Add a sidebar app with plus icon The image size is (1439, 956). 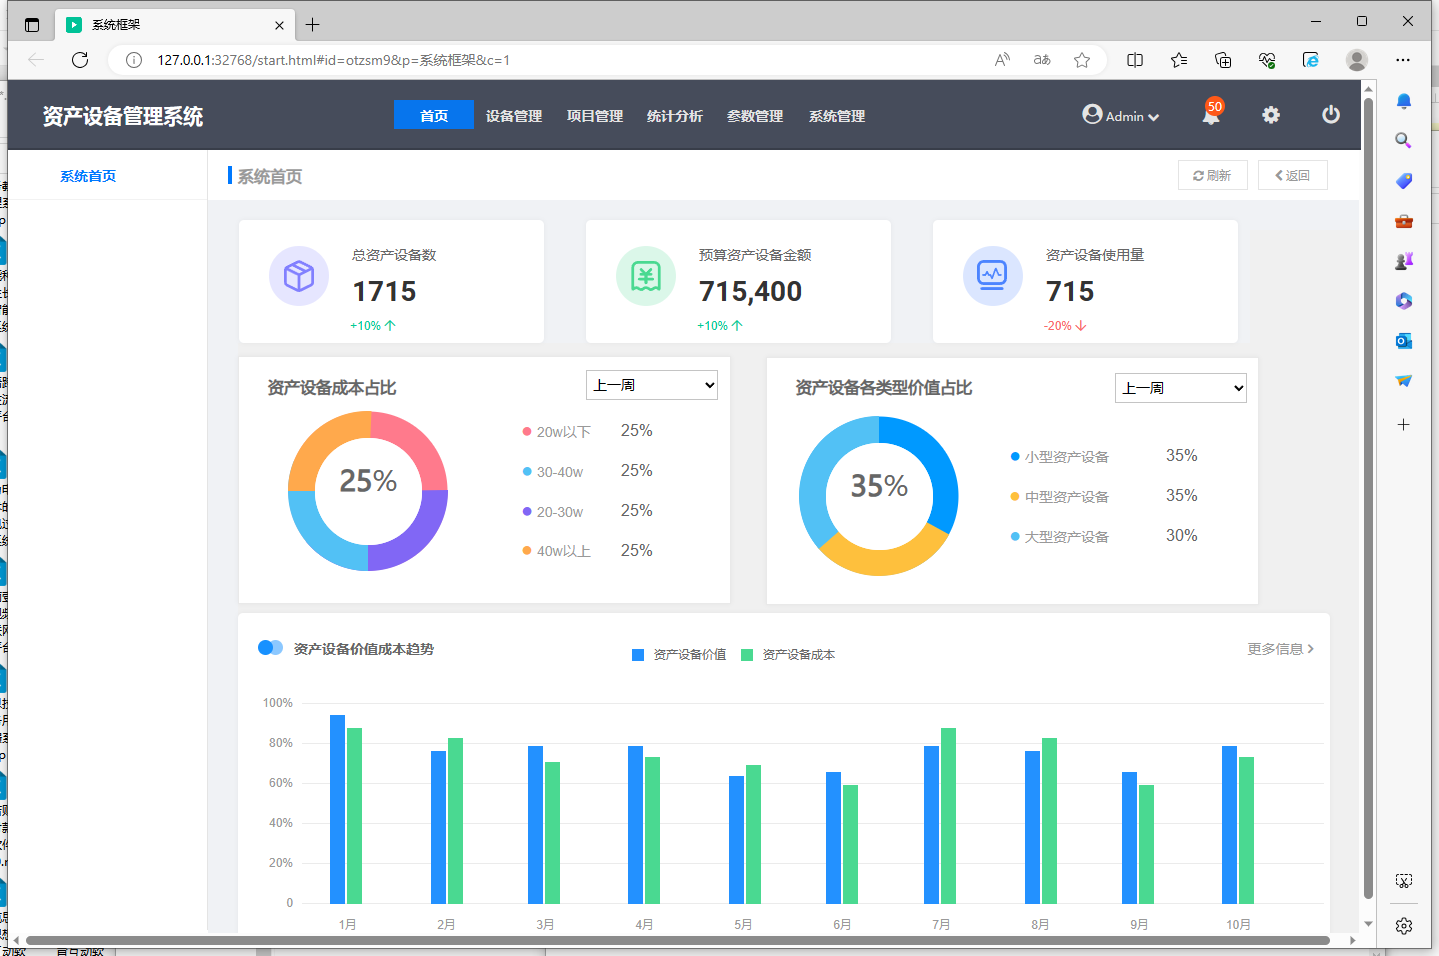coord(1404,425)
